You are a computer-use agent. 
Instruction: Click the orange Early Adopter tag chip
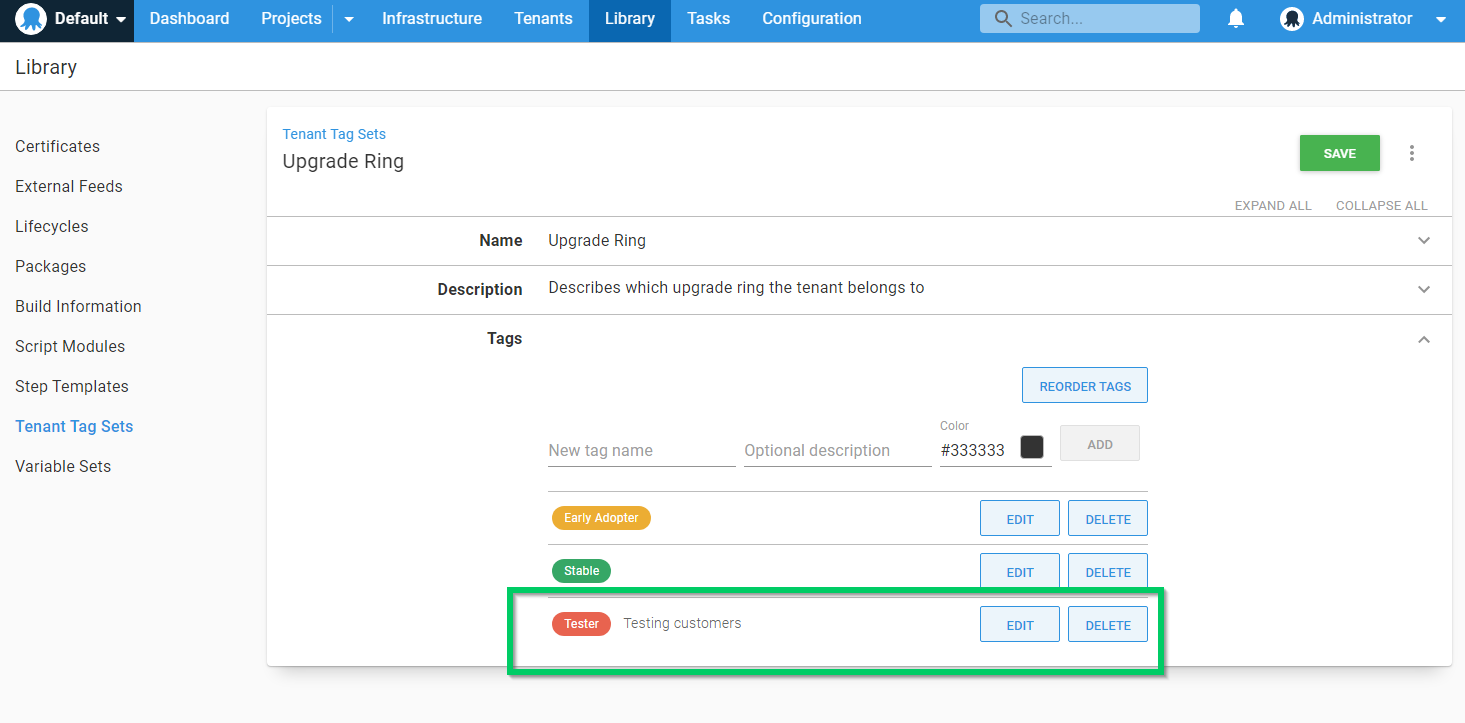coord(601,518)
